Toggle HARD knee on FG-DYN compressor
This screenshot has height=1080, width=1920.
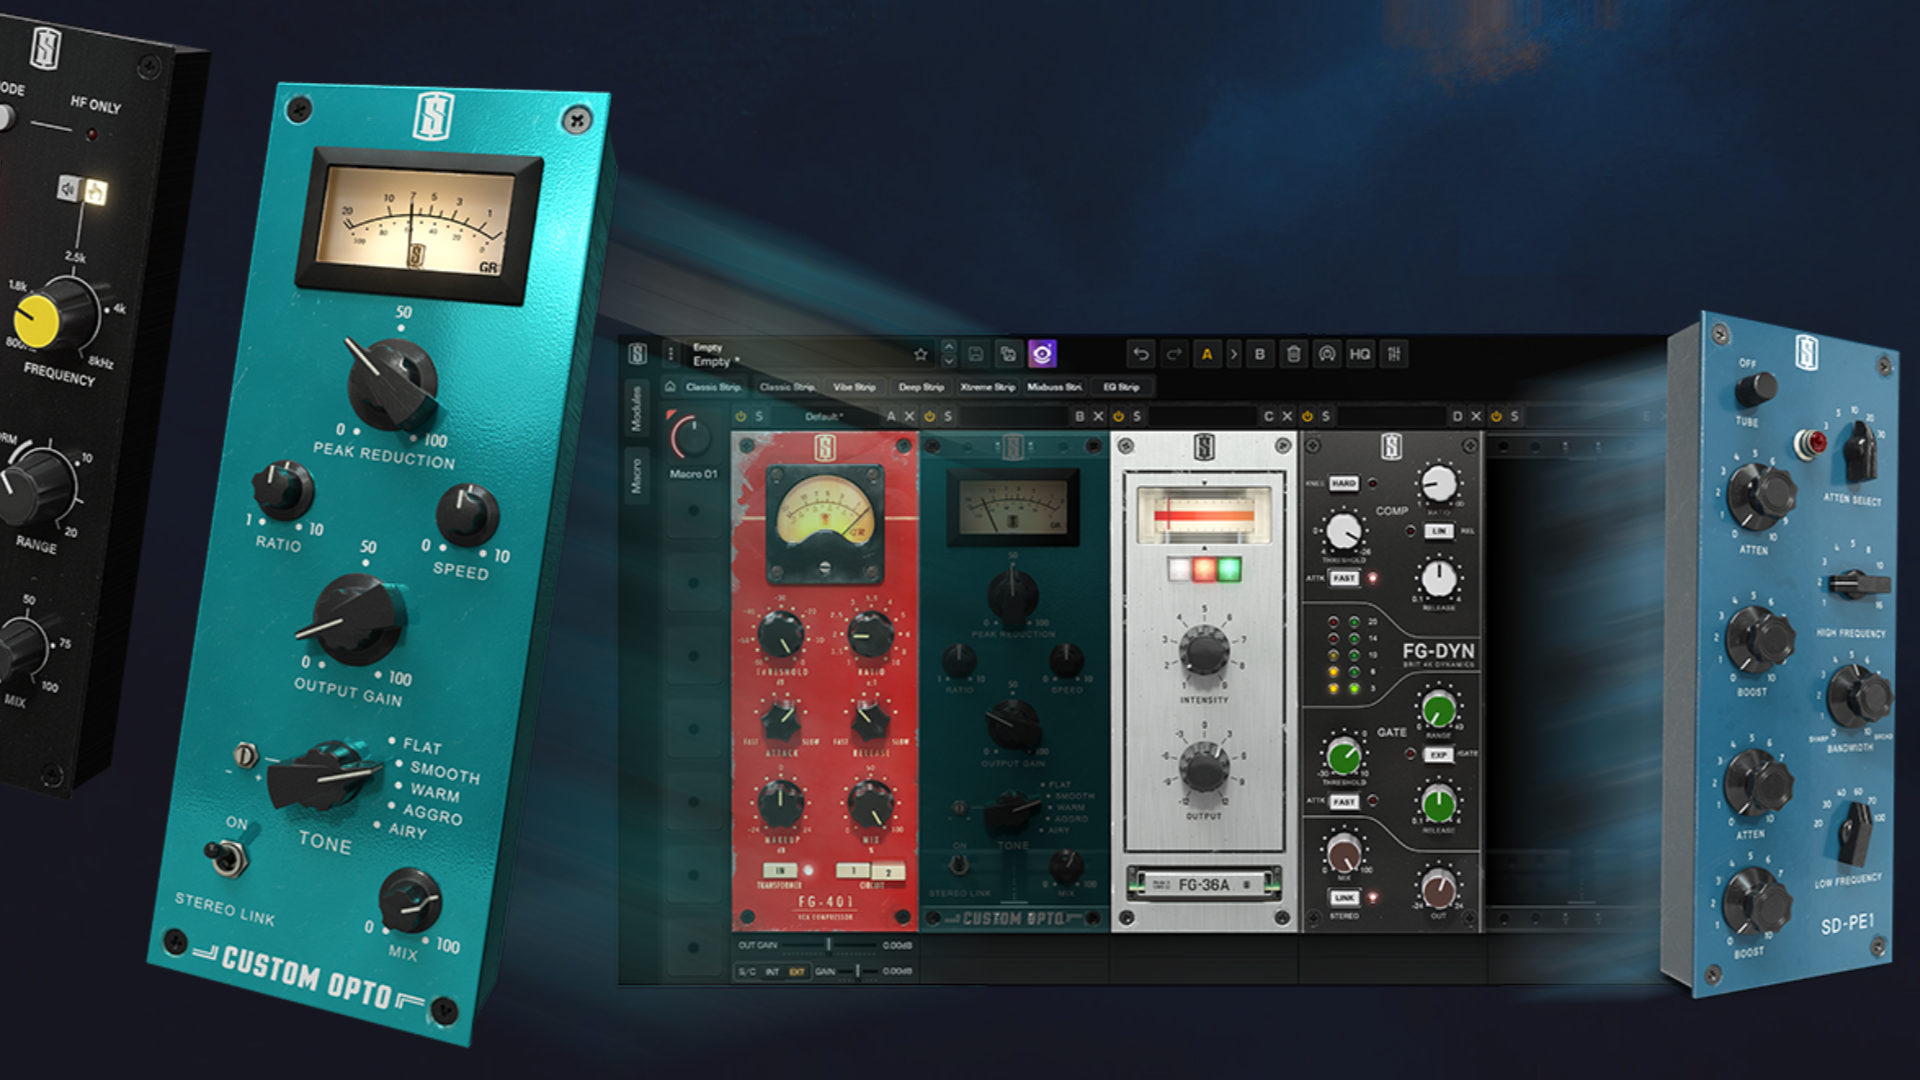pyautogui.click(x=1344, y=483)
